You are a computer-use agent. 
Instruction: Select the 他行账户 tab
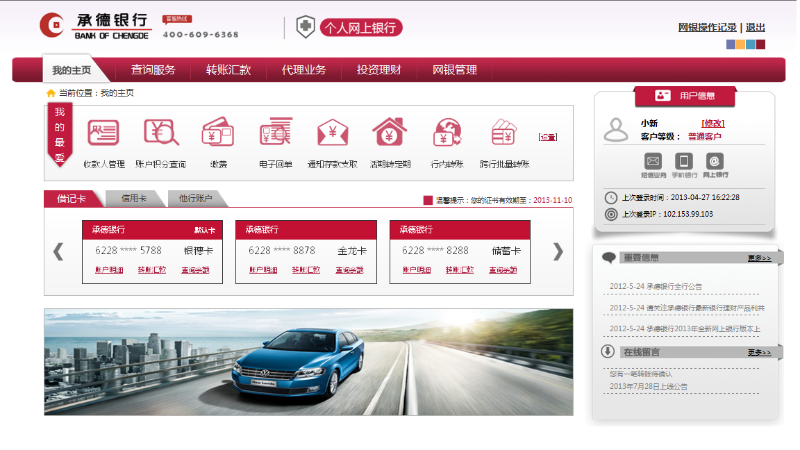tap(194, 198)
